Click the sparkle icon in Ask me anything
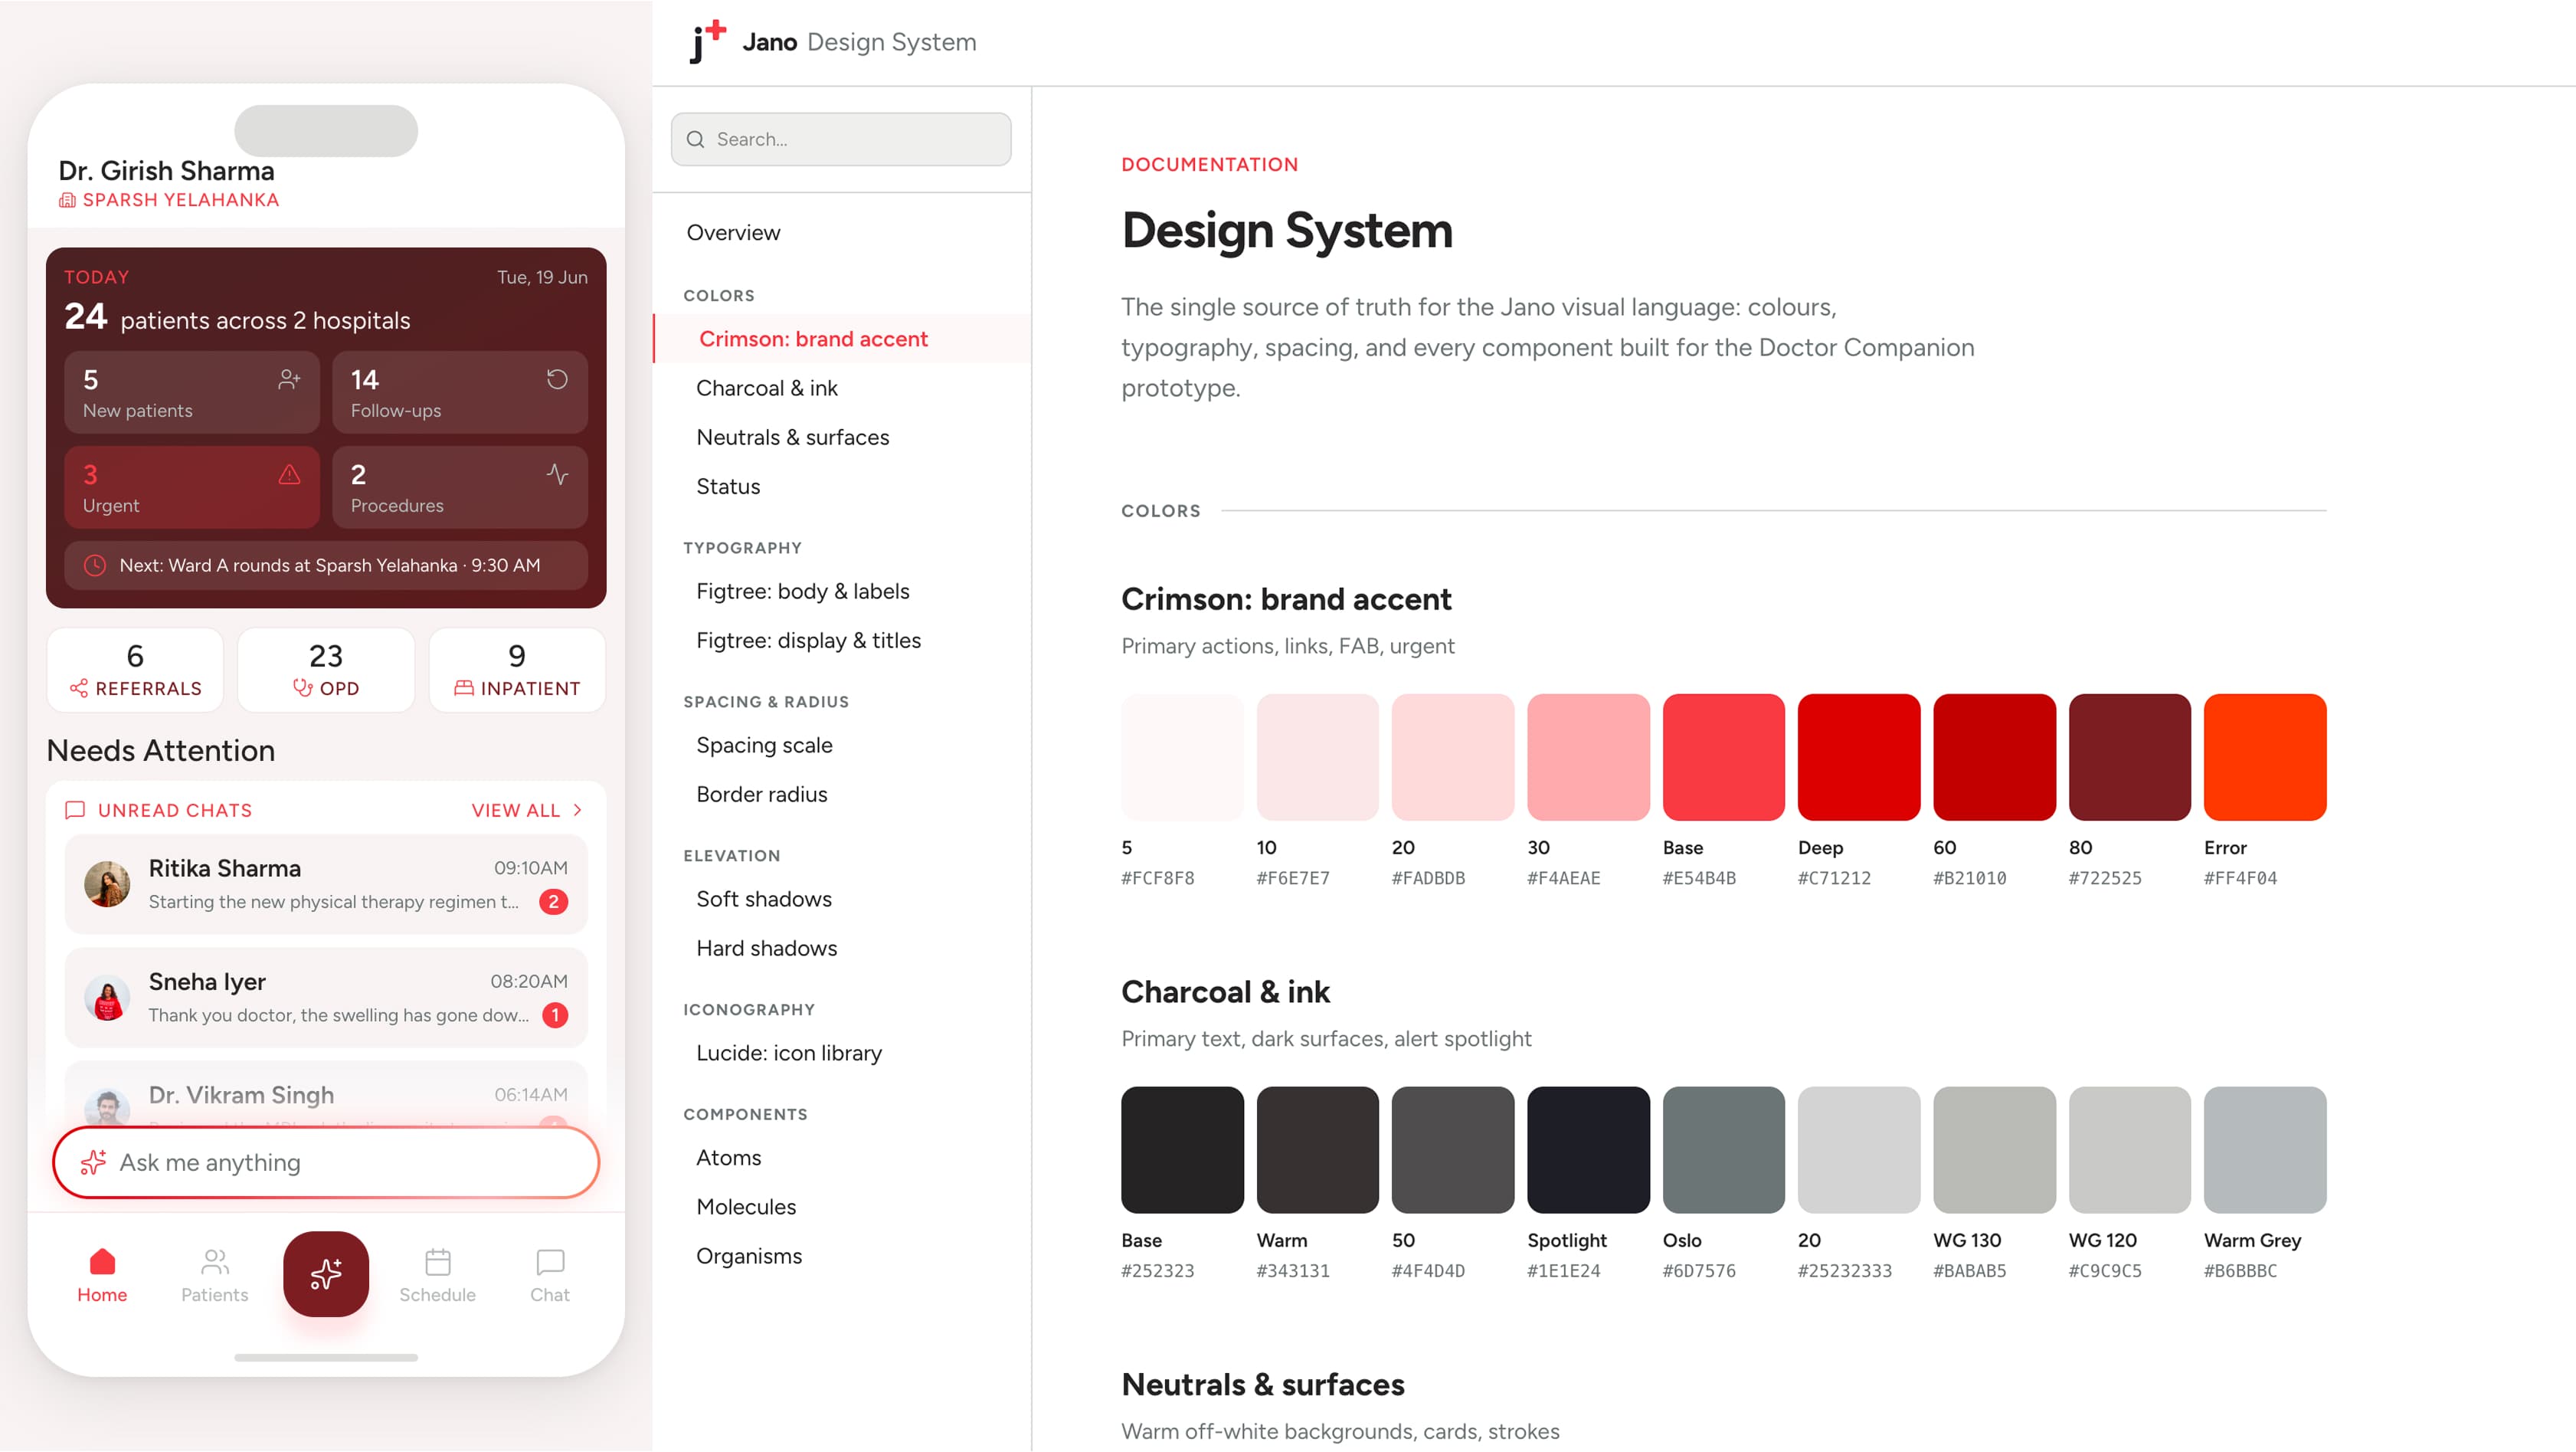The width and height of the screenshot is (2576, 1452). pyautogui.click(x=93, y=1162)
